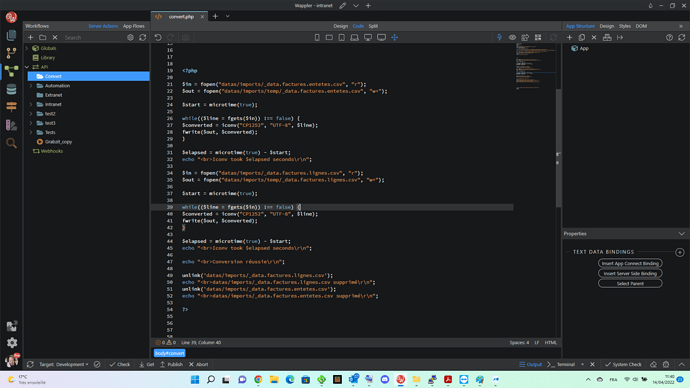Viewport: 690px width, 388px height.
Task: Click the Publish button
Action: point(171,364)
